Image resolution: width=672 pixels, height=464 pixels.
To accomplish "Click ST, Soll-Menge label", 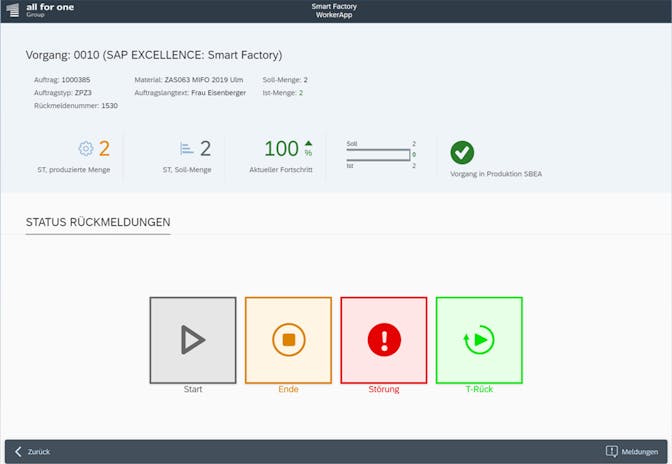I will 187,170.
